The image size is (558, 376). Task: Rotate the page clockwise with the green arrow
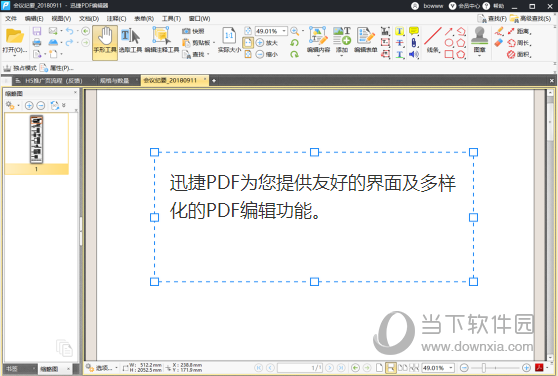click(294, 54)
